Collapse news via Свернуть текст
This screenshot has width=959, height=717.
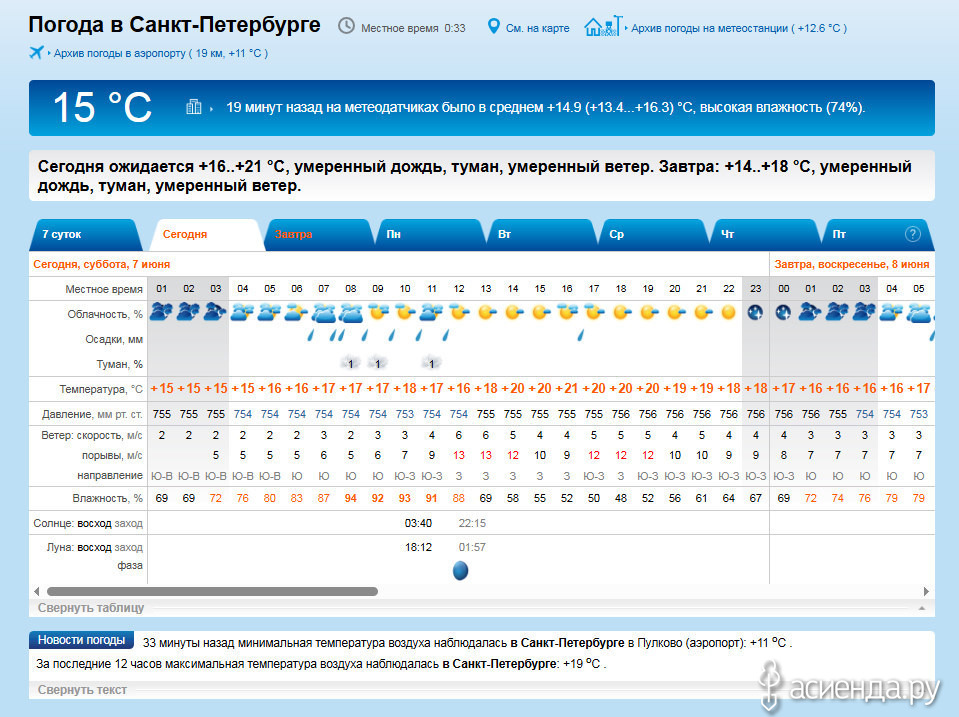(83, 689)
